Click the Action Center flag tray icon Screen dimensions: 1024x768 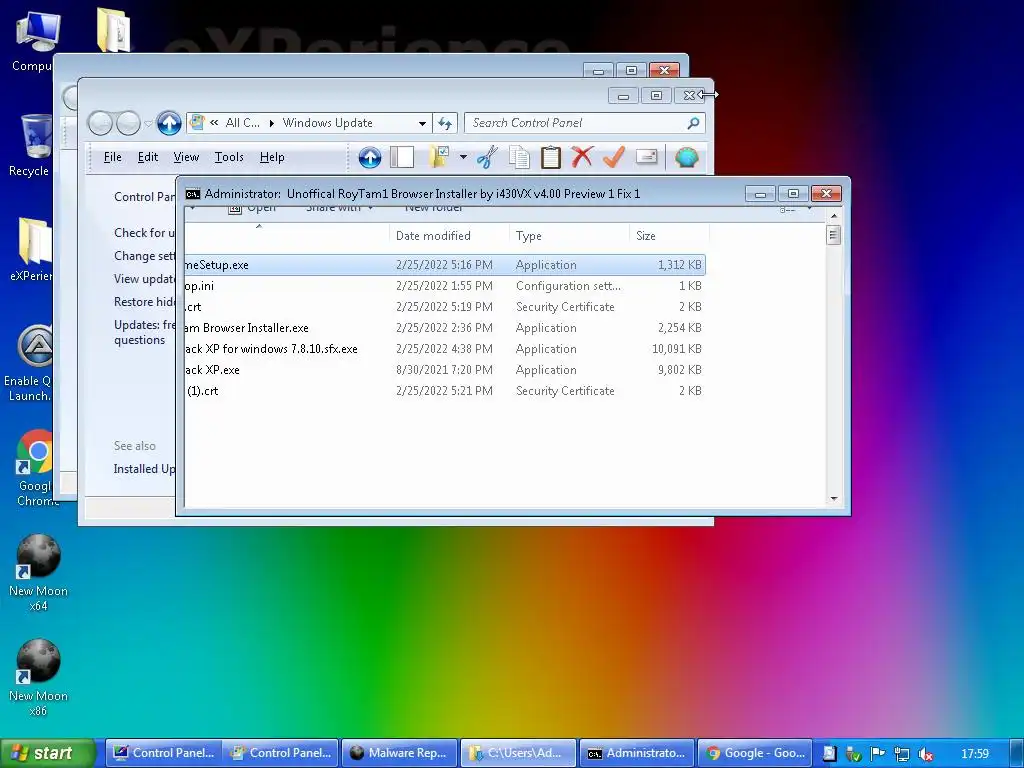[878, 754]
